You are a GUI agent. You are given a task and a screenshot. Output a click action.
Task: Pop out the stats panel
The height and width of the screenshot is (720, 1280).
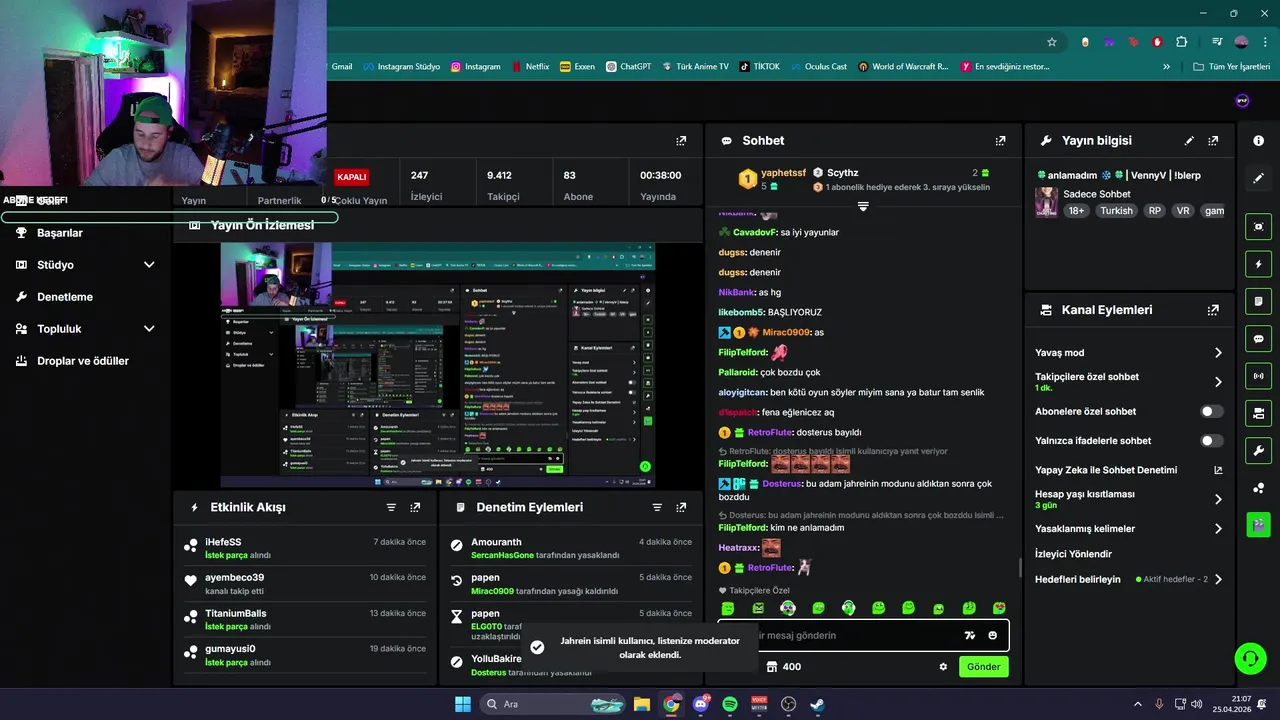click(681, 141)
